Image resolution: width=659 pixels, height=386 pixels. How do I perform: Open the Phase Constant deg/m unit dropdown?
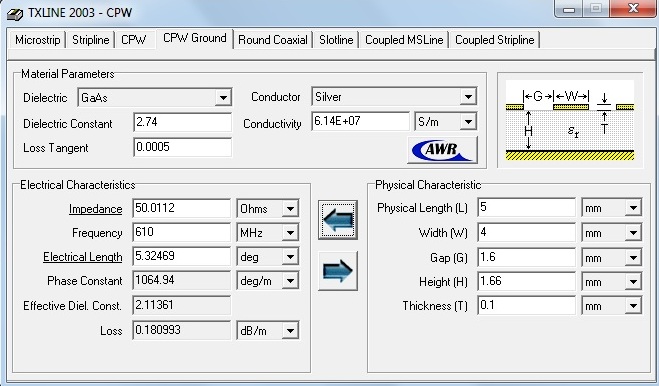(x=290, y=281)
